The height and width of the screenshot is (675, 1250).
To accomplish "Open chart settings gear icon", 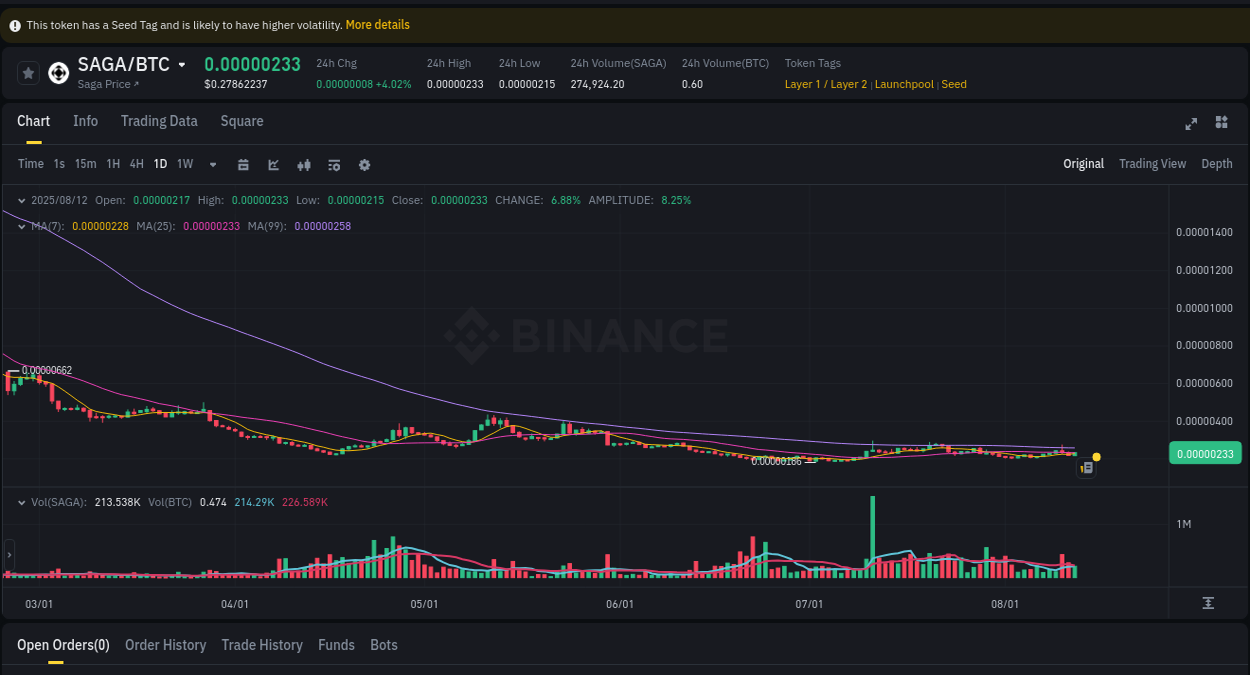I will [x=364, y=165].
